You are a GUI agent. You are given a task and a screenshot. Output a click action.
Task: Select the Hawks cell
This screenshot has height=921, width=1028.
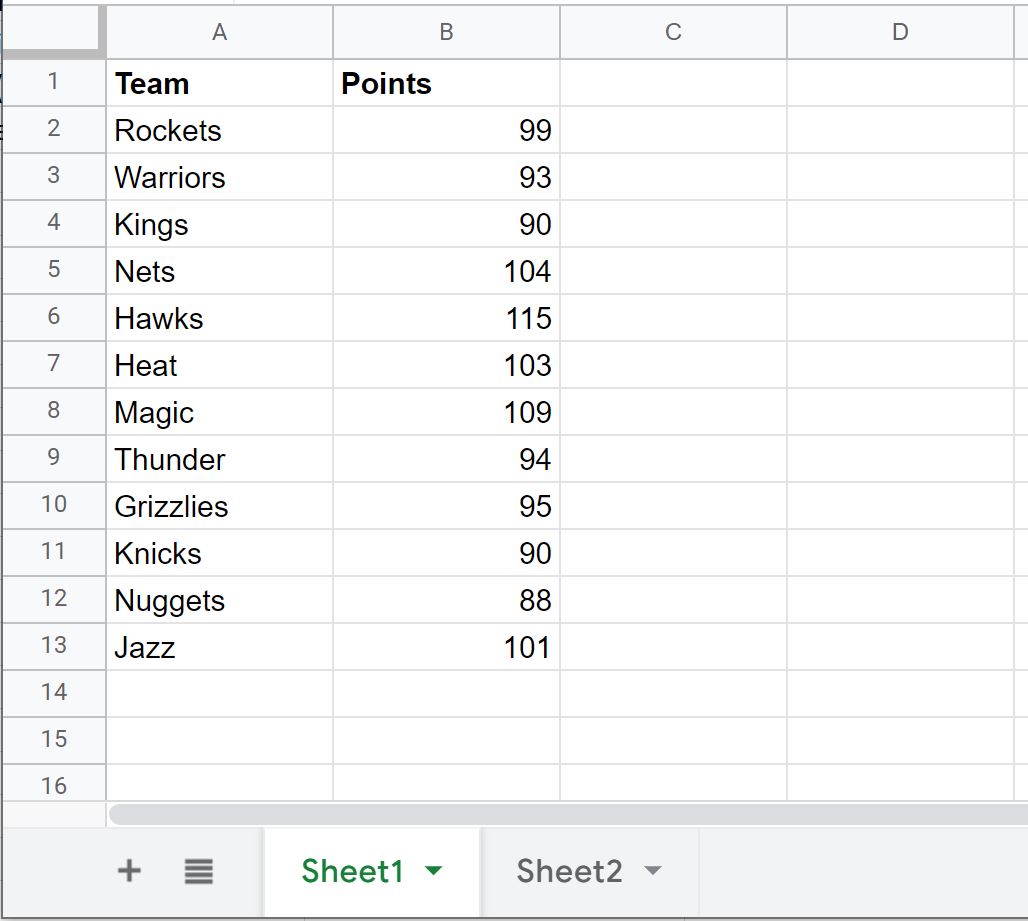pyautogui.click(x=220, y=318)
